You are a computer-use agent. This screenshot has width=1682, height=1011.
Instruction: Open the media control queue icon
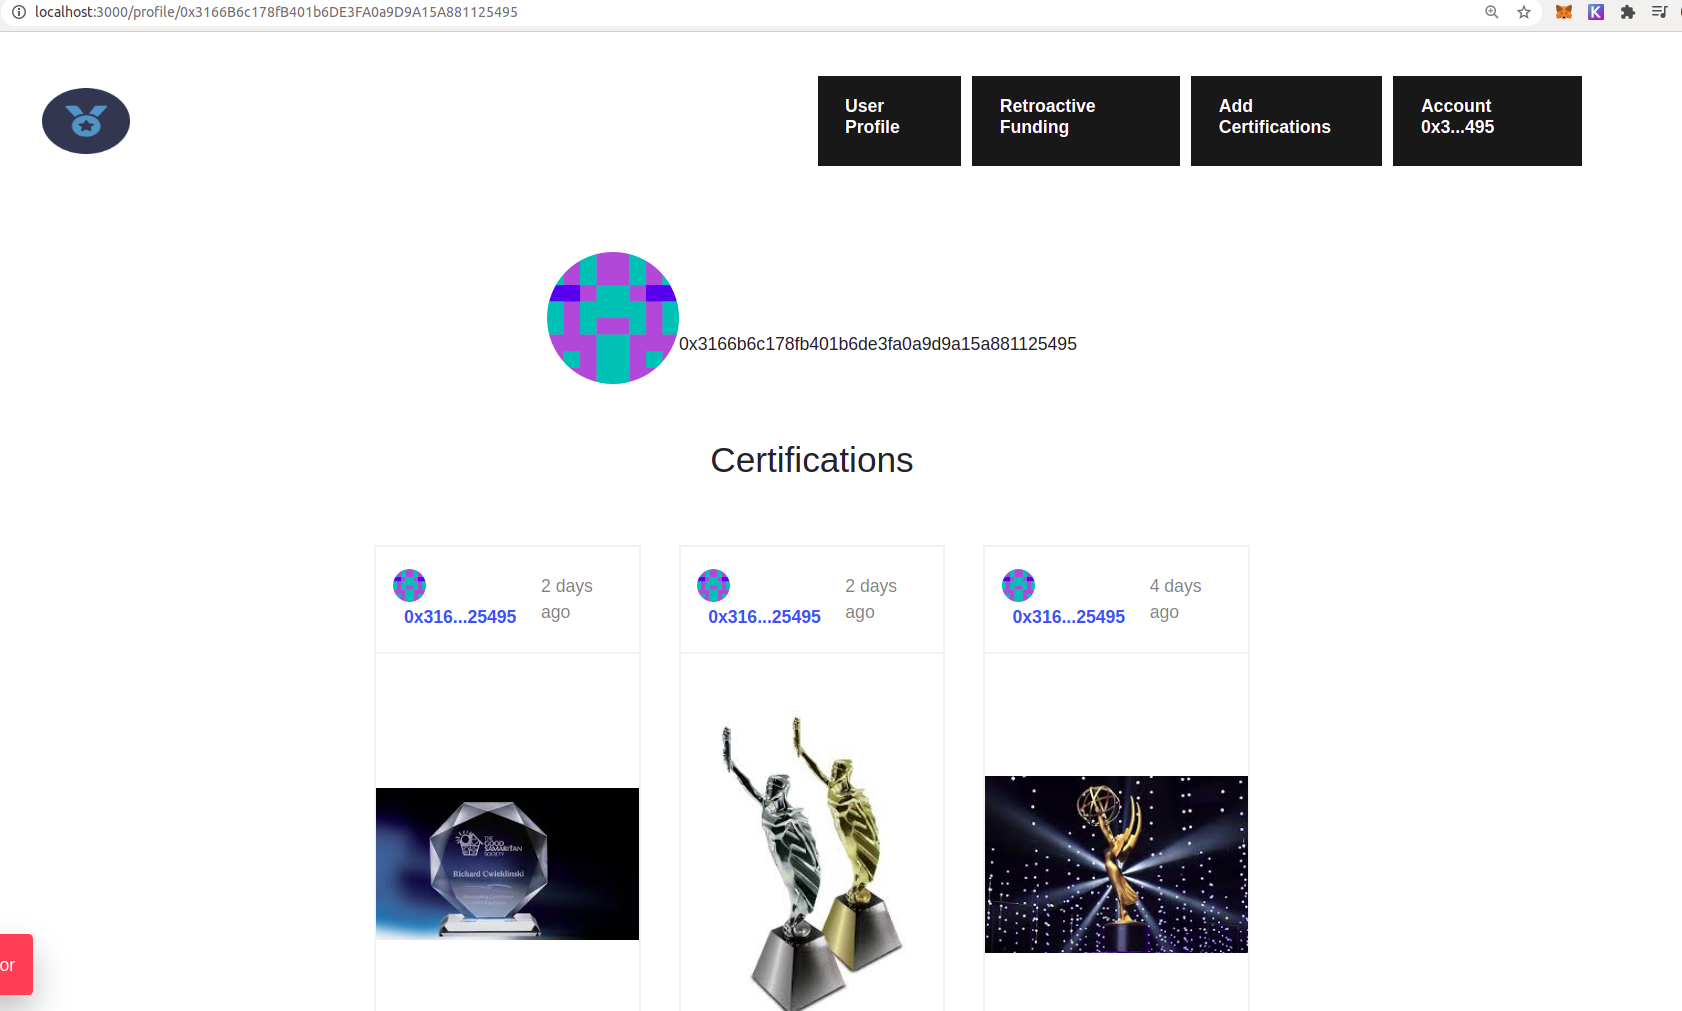1659,12
